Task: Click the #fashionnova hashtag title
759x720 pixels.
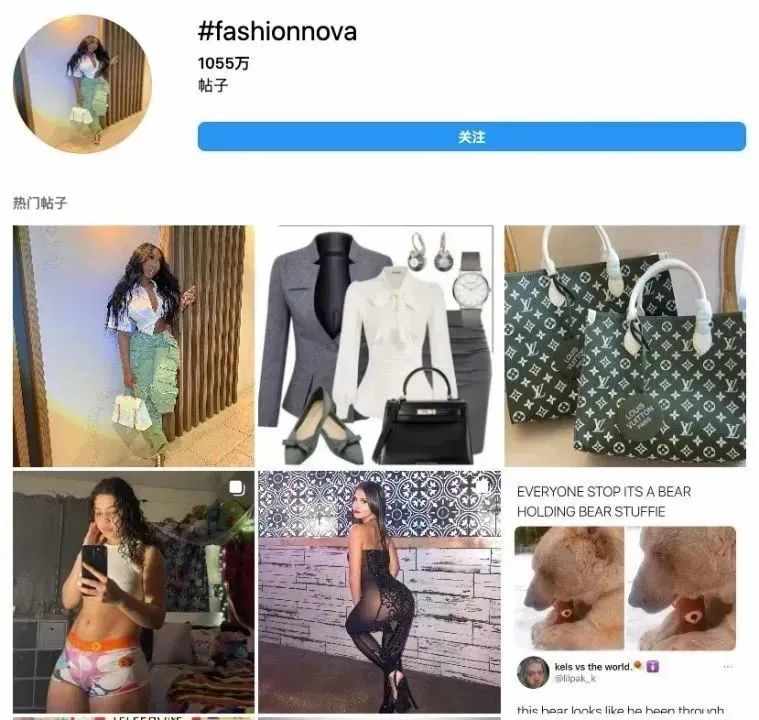Action: pos(277,31)
